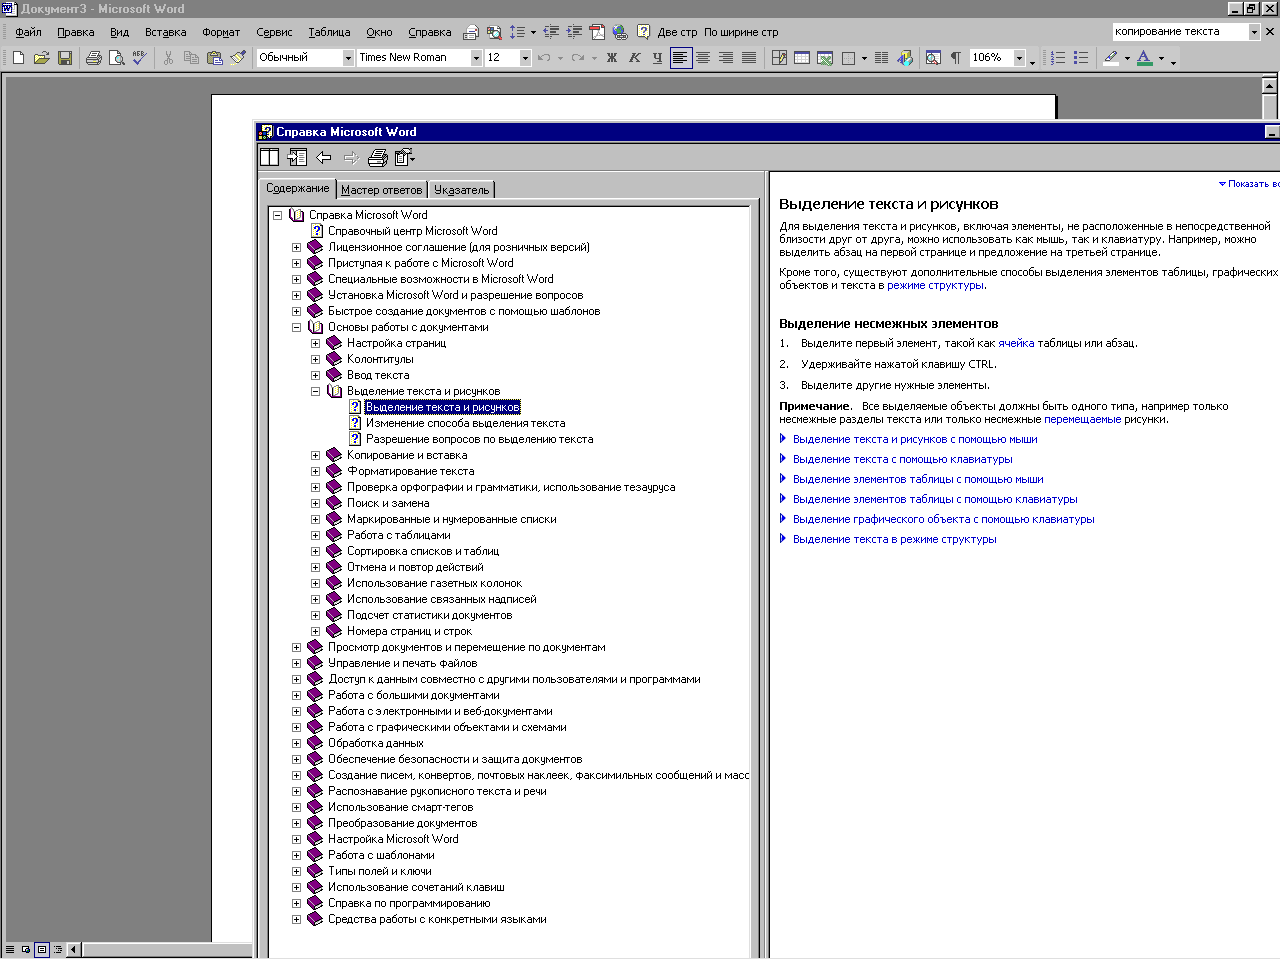The width and height of the screenshot is (1280, 960).
Task: Expand the Работа с таблицами book
Action: 315,535
